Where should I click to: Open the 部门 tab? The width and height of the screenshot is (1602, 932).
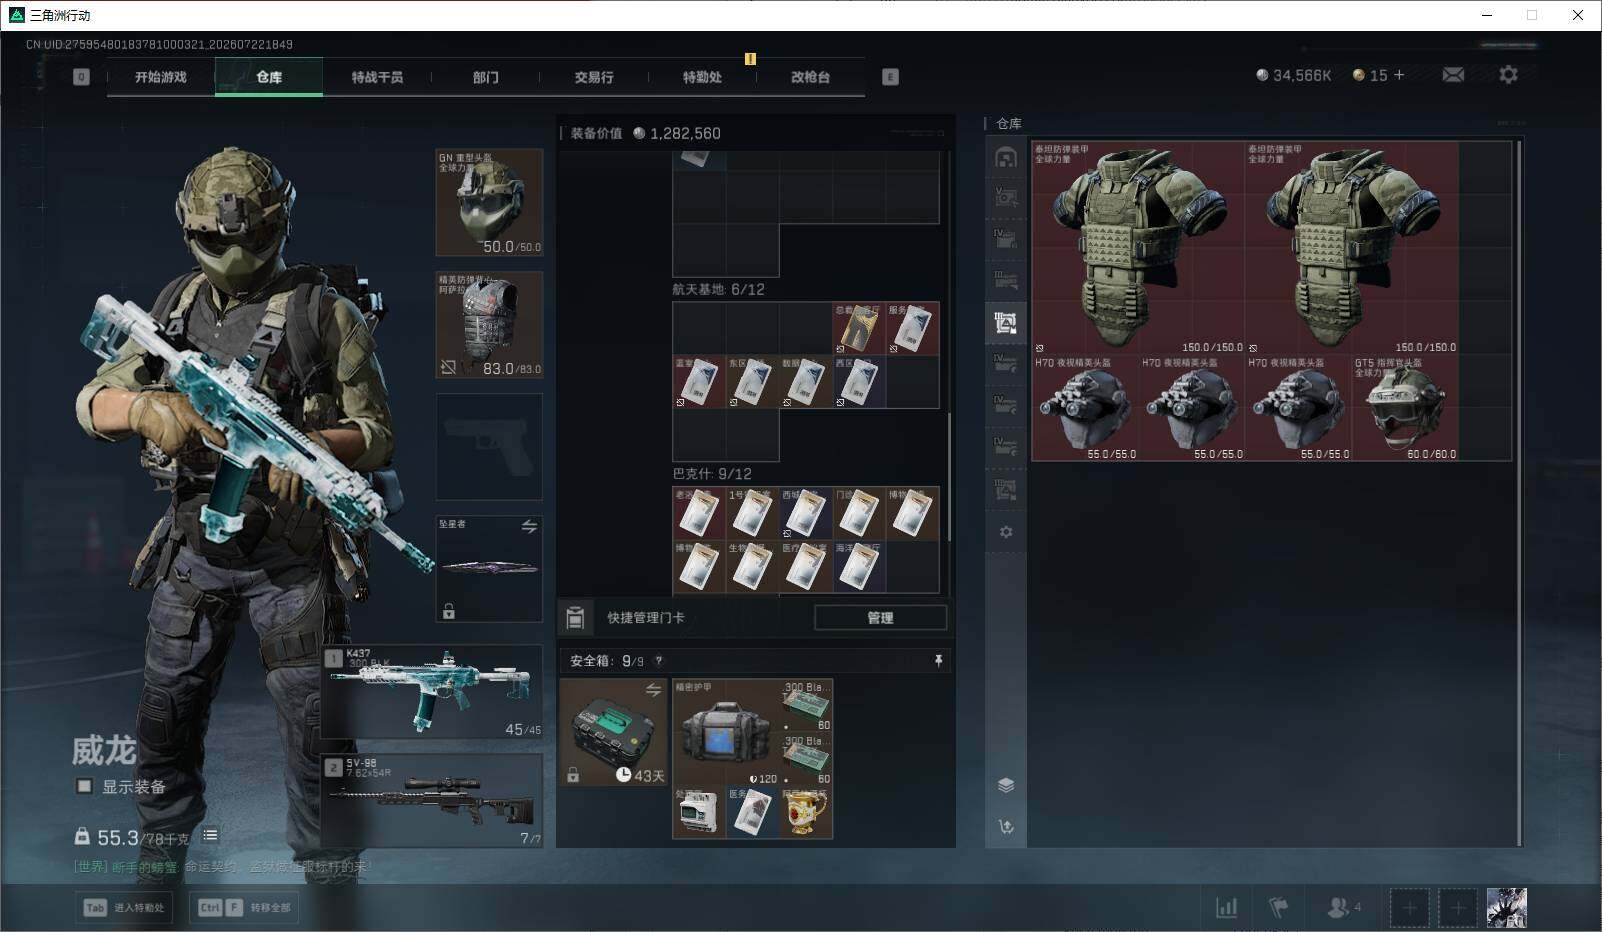(486, 77)
